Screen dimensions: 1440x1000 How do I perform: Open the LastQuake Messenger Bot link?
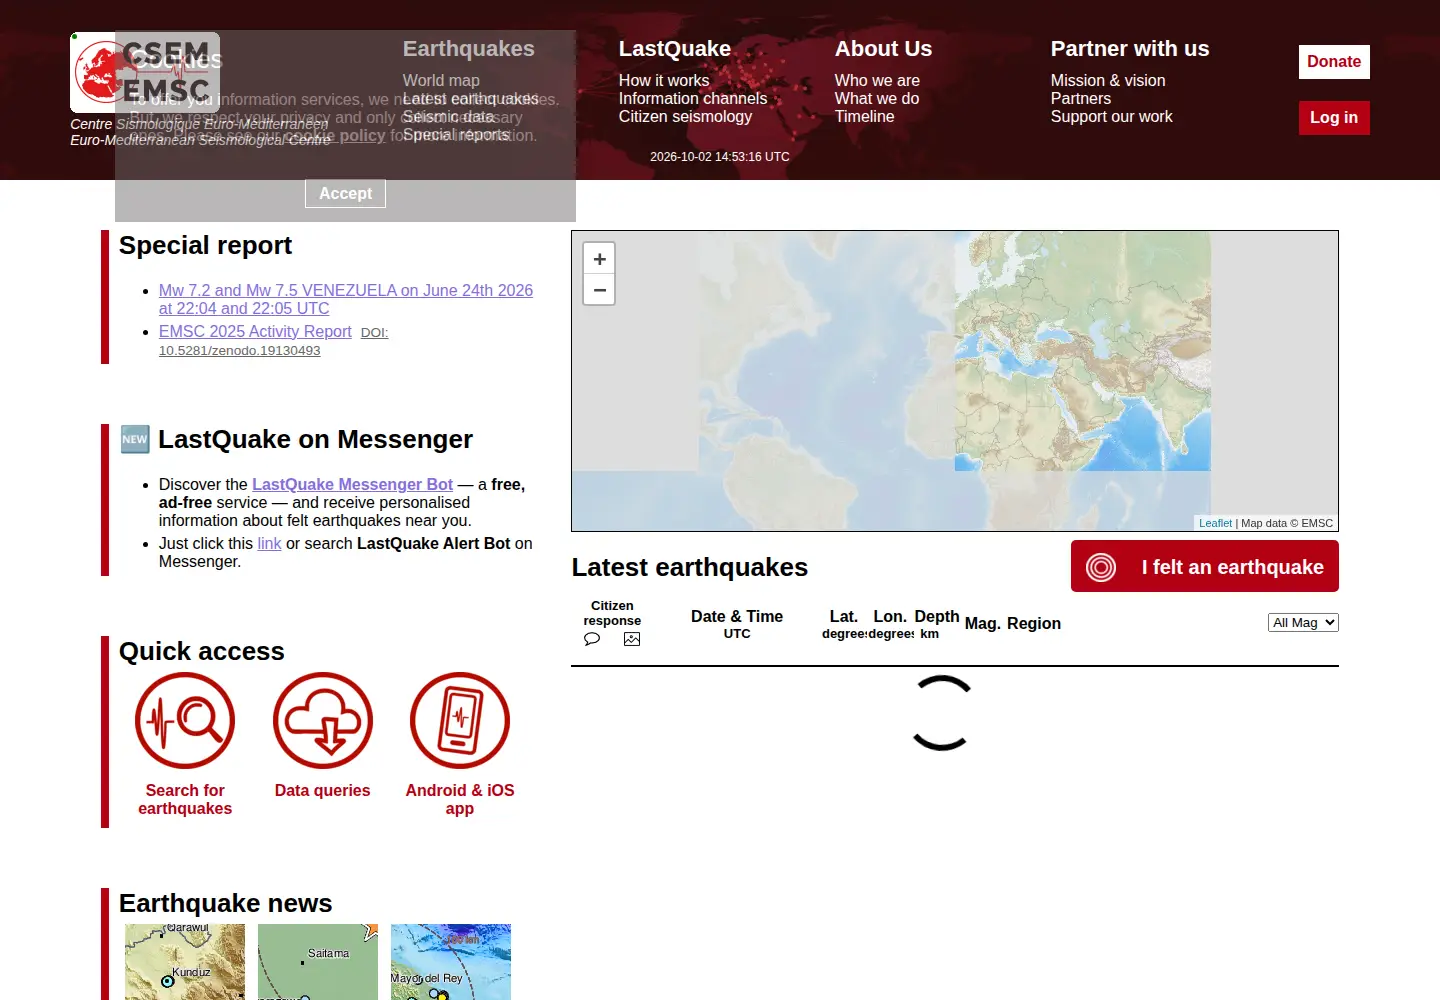(352, 484)
